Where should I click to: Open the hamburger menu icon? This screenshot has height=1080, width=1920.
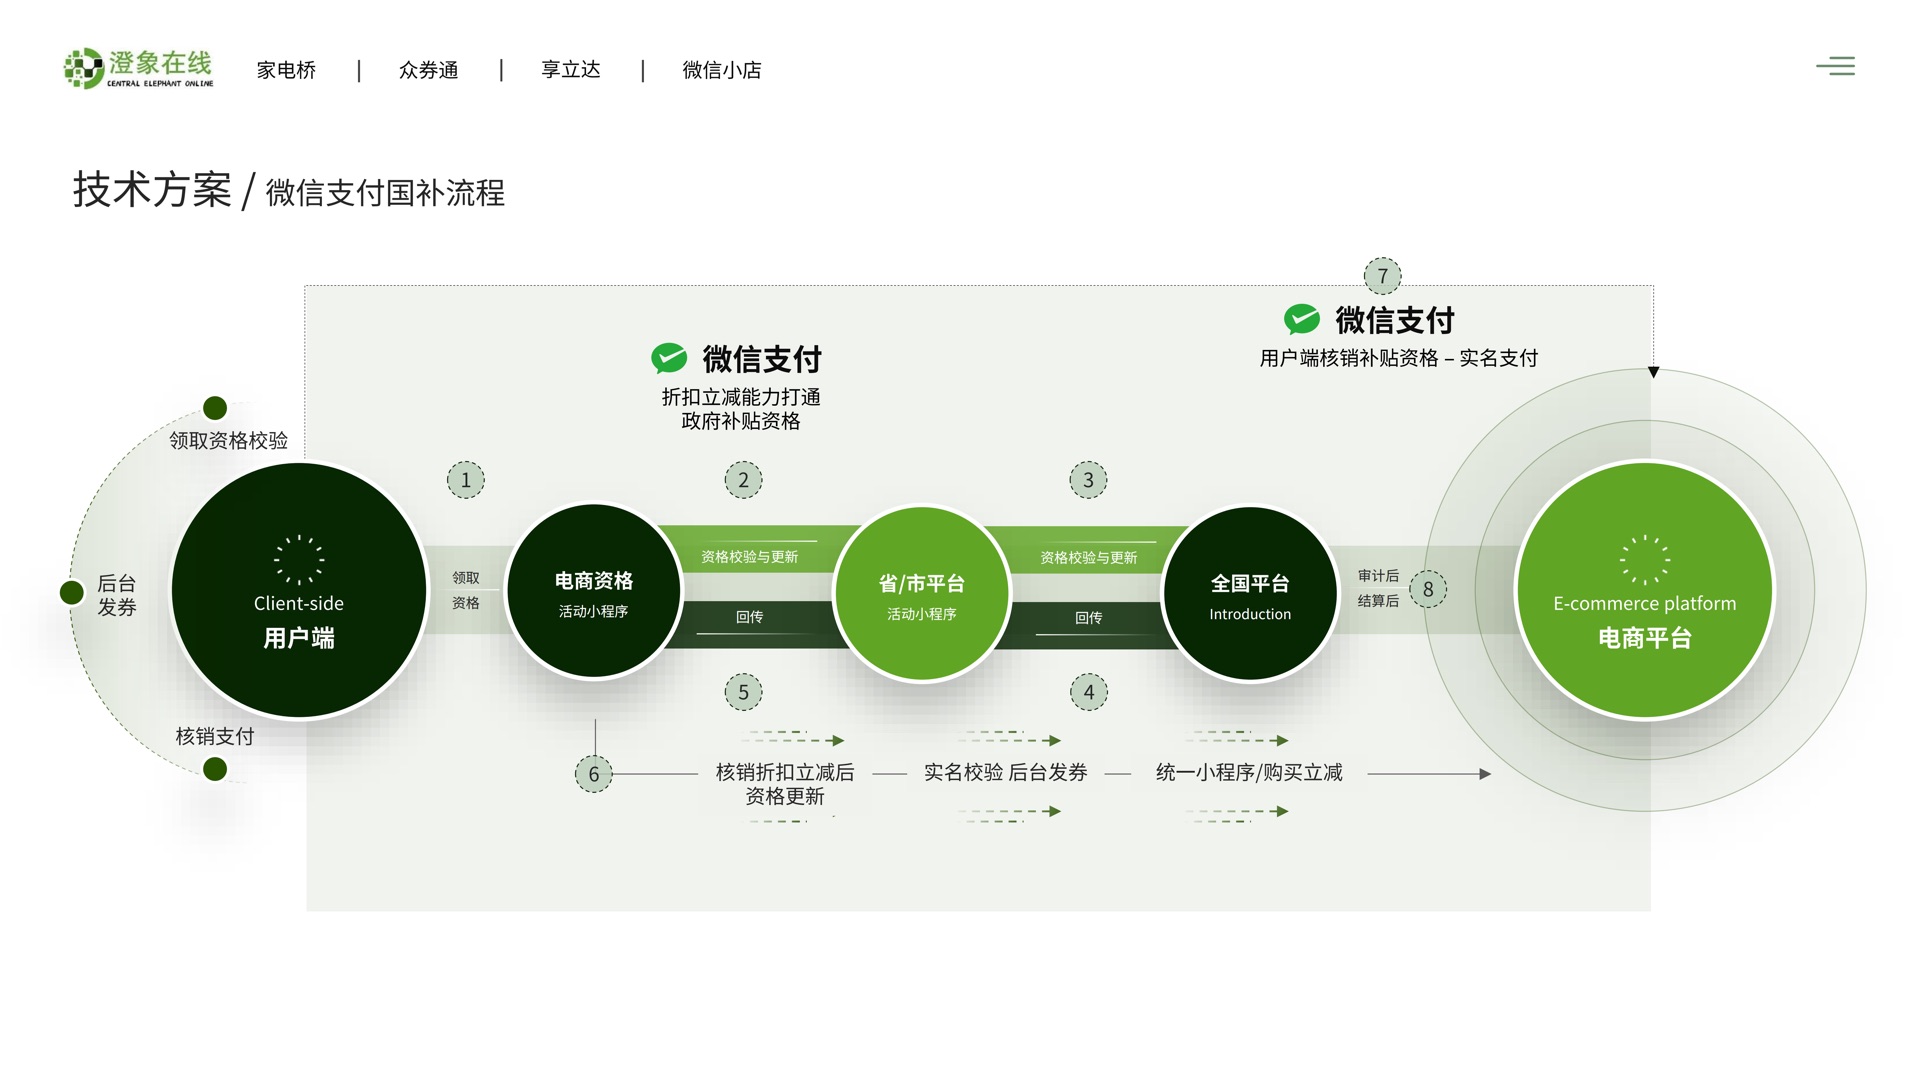(1836, 66)
